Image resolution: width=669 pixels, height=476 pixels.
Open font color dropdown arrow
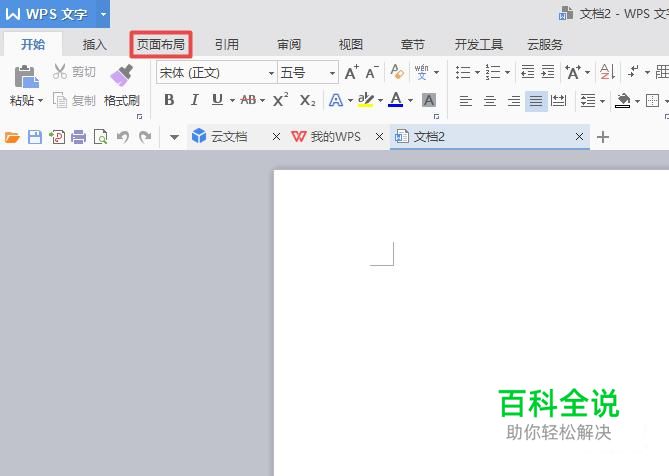point(410,101)
